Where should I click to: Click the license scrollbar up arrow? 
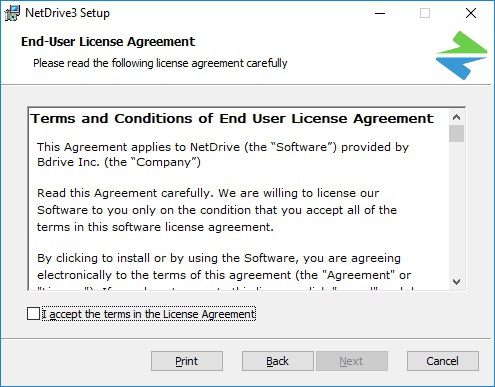click(x=456, y=117)
